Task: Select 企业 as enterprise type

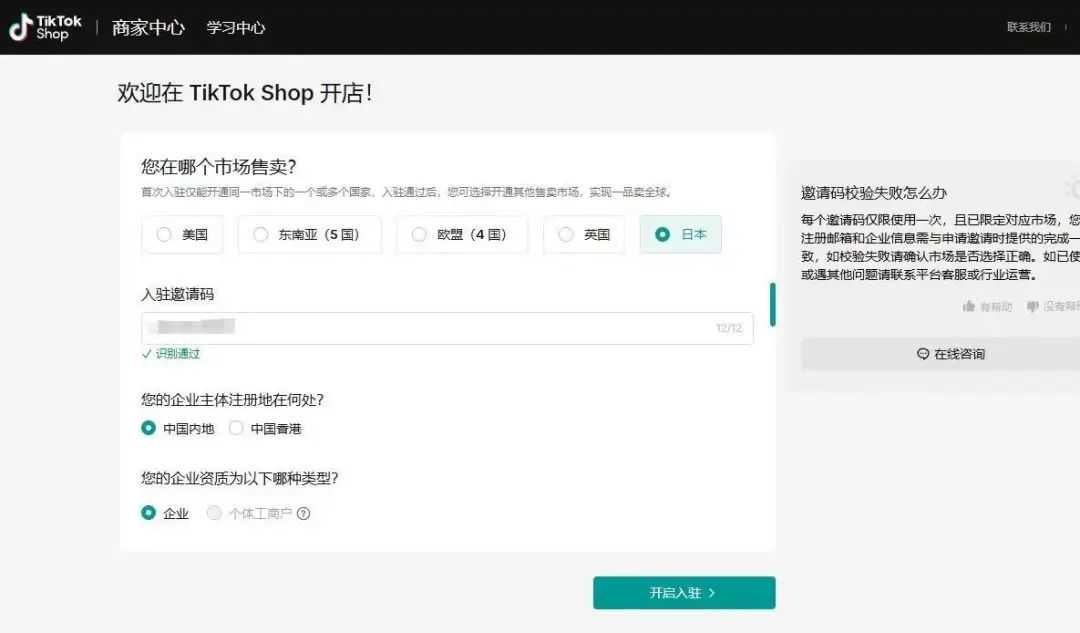Action: coord(149,513)
